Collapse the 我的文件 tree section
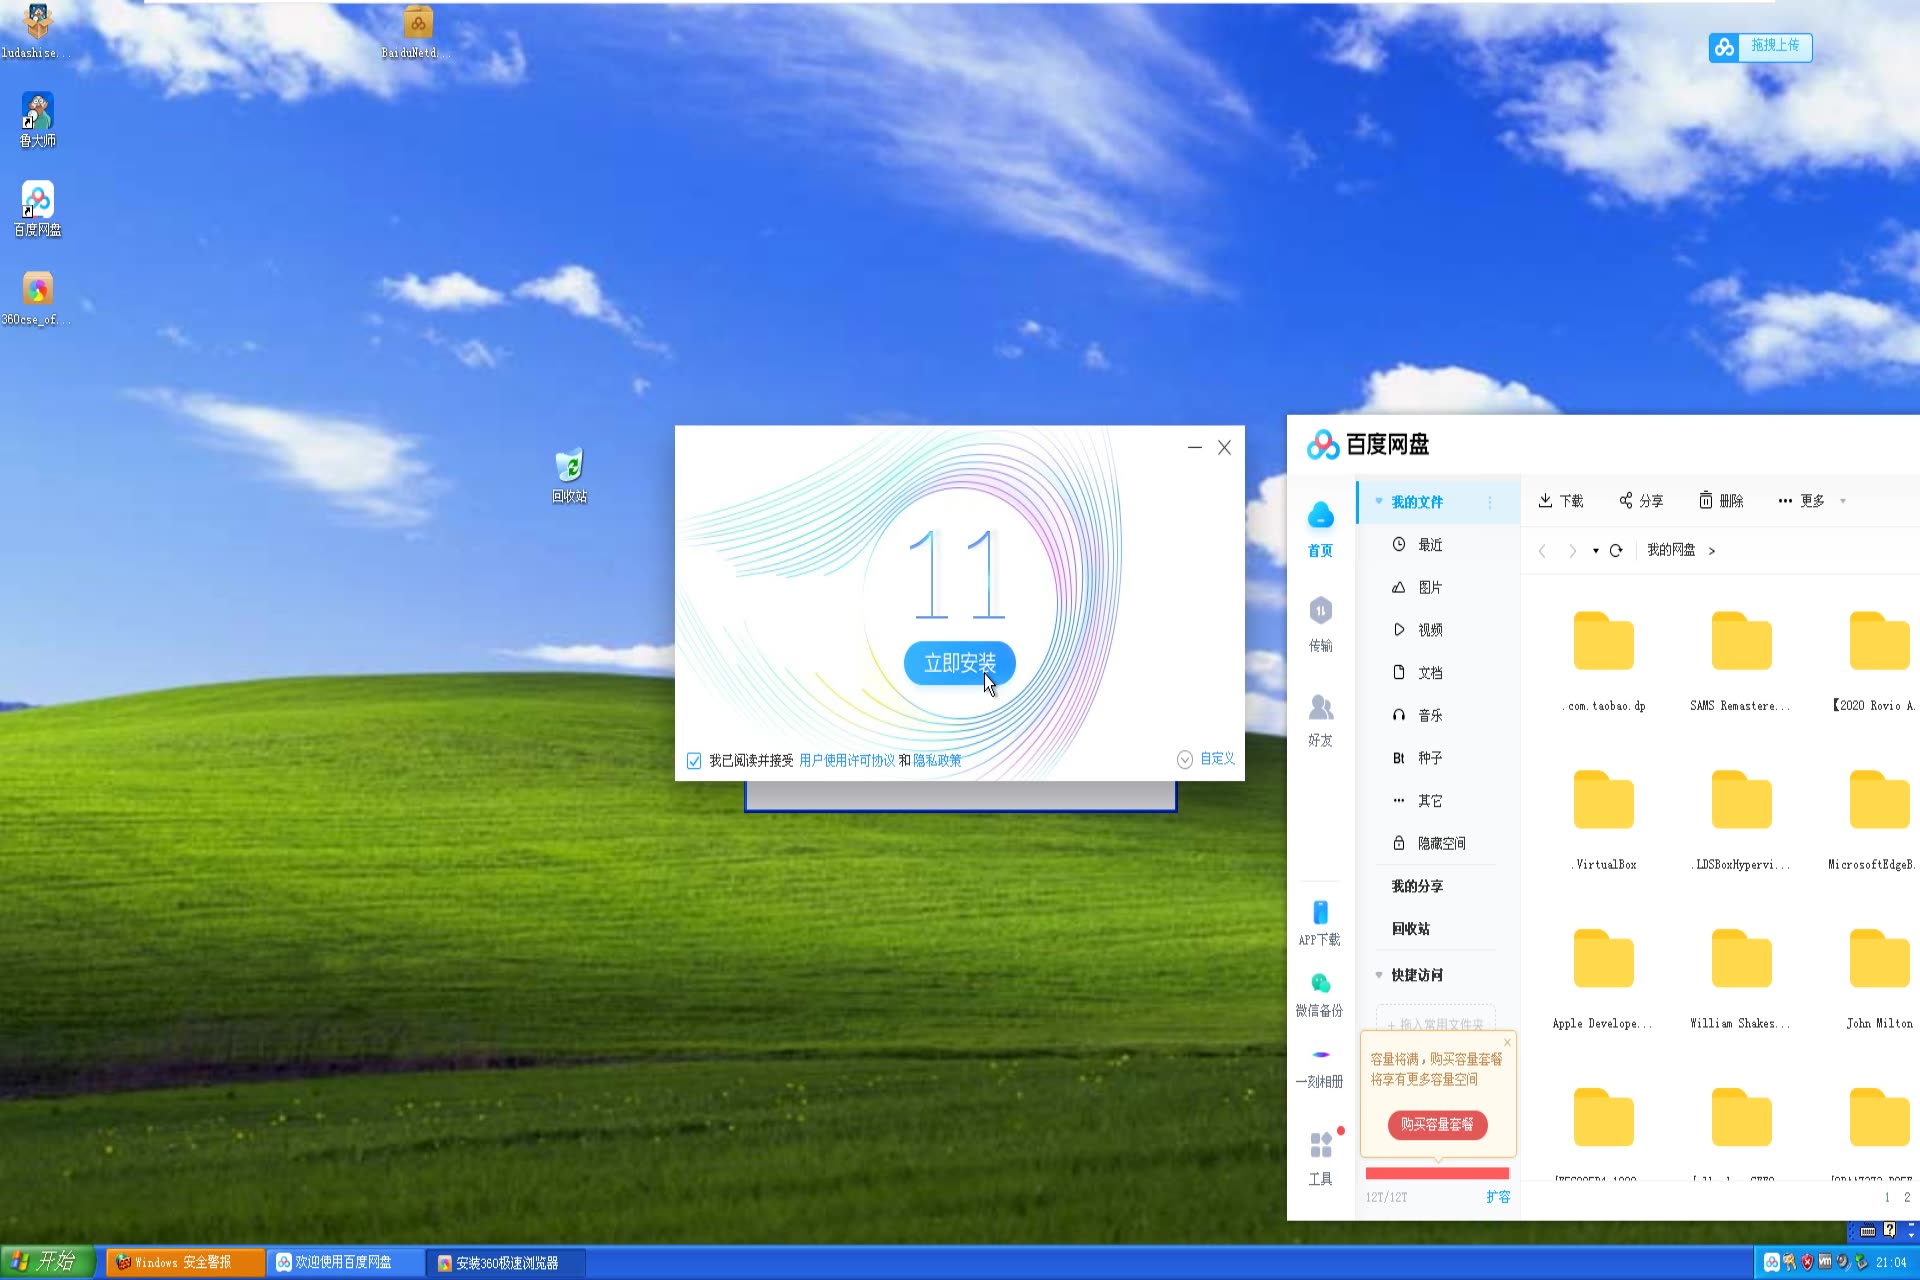The width and height of the screenshot is (1920, 1280). pyautogui.click(x=1379, y=502)
